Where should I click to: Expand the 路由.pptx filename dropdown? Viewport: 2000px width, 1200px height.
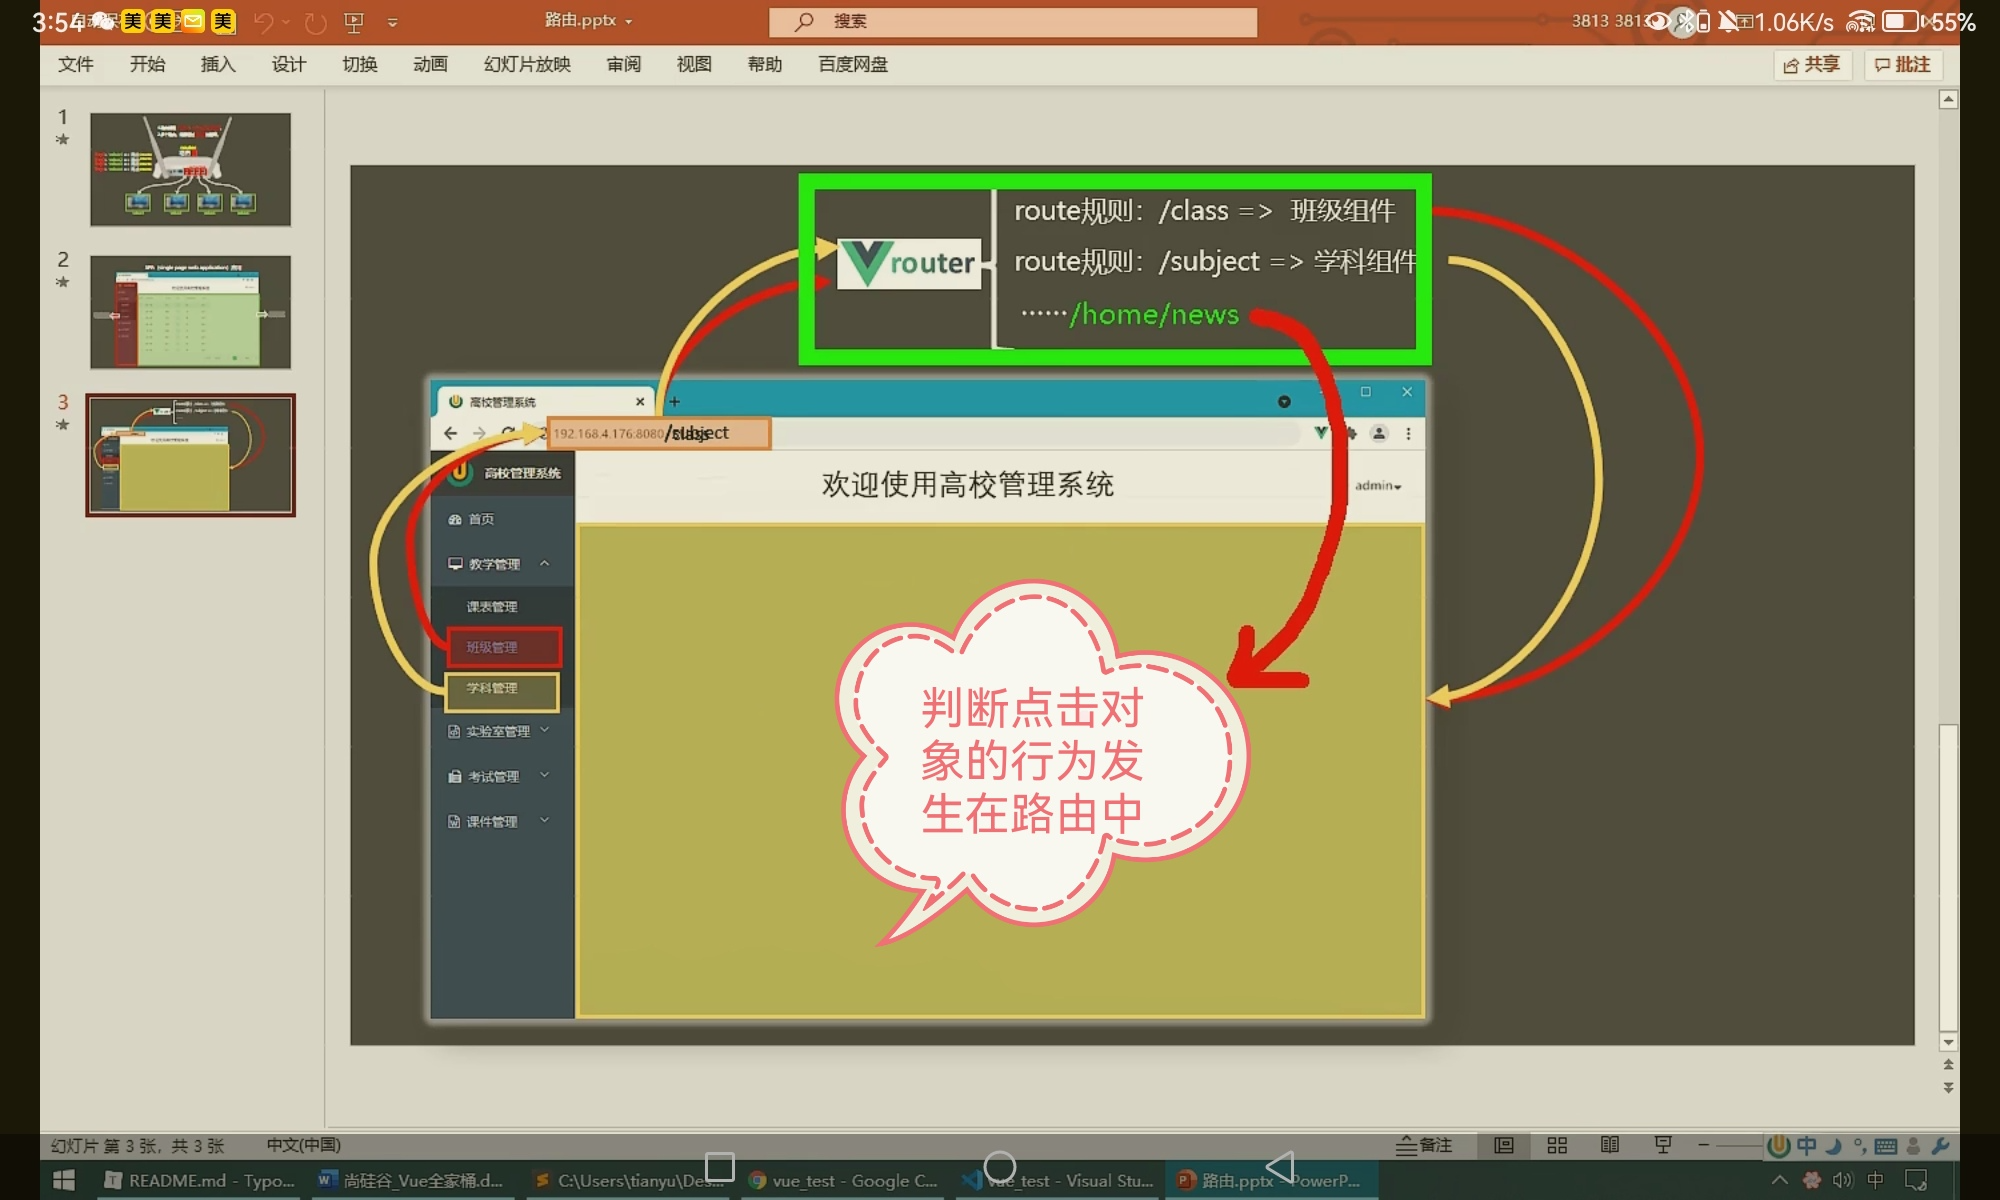[x=629, y=21]
